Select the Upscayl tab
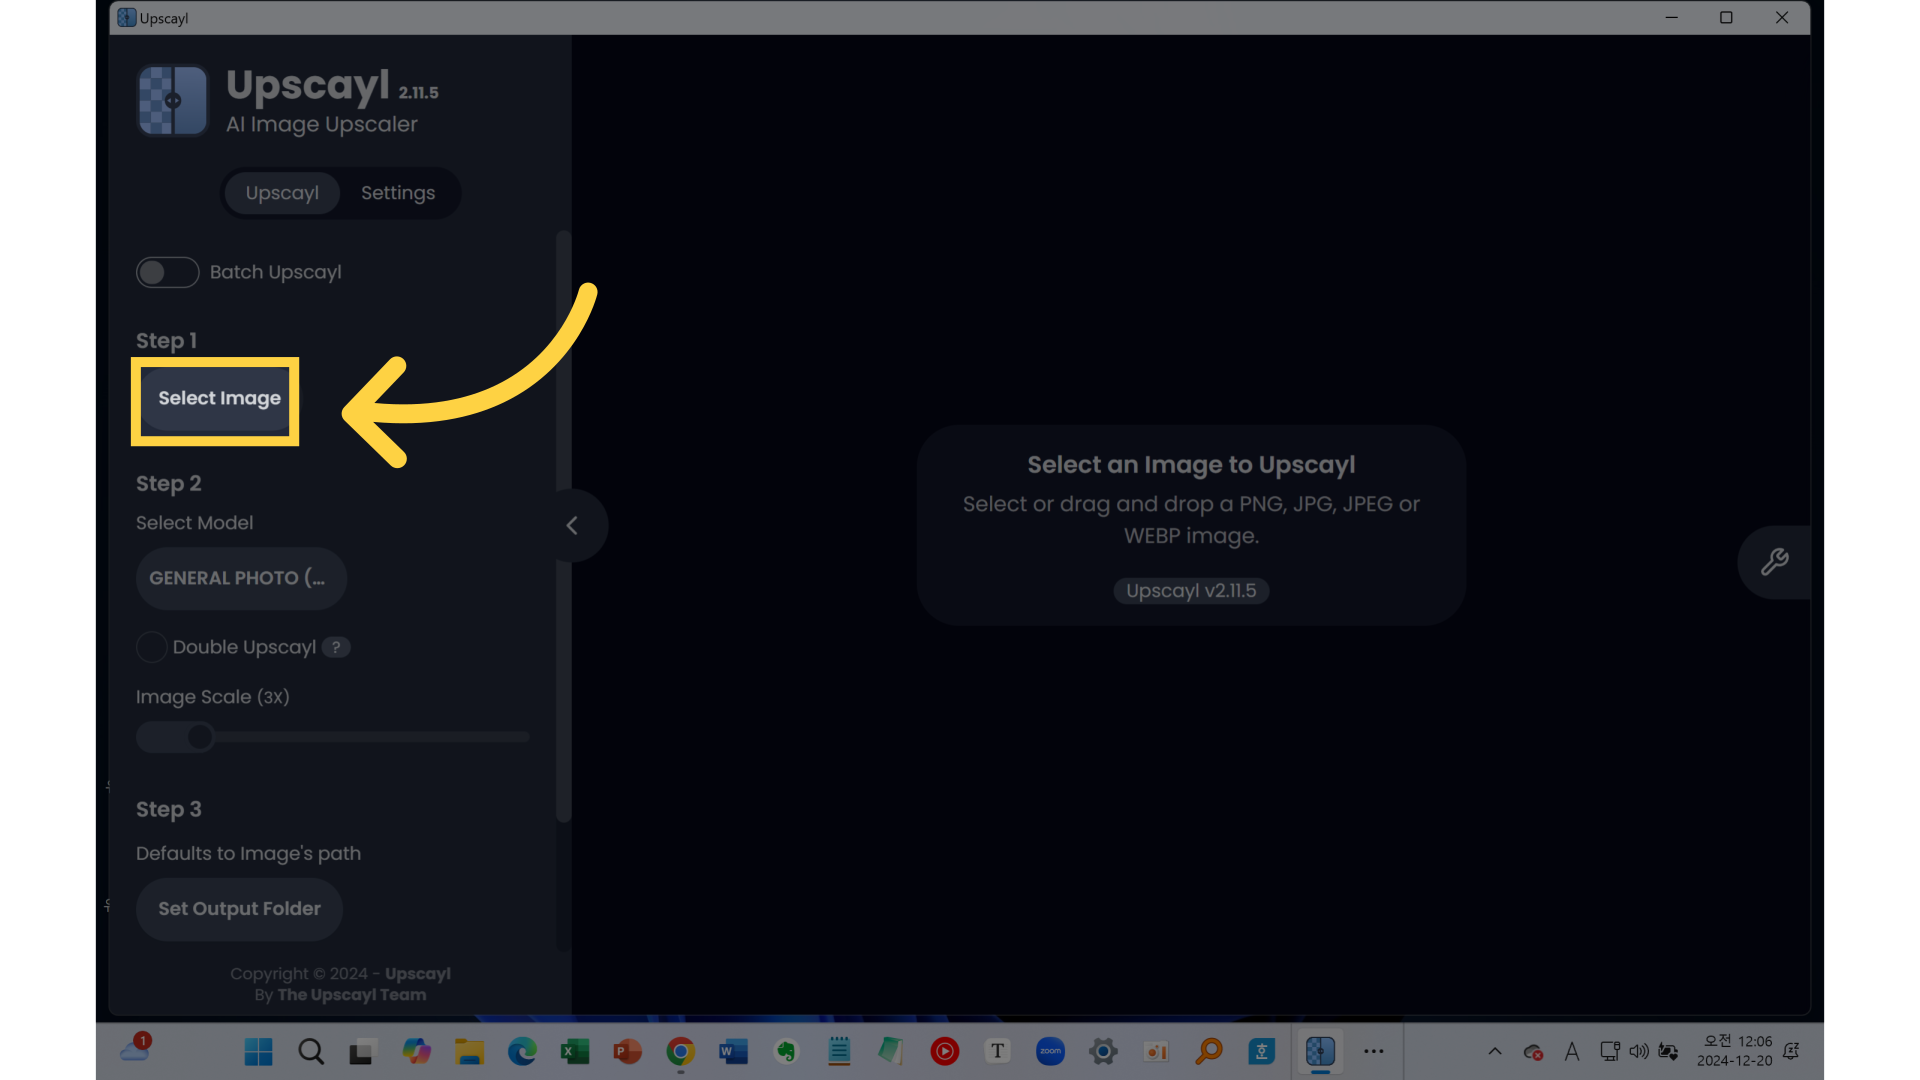The height and width of the screenshot is (1080, 1920). click(282, 193)
